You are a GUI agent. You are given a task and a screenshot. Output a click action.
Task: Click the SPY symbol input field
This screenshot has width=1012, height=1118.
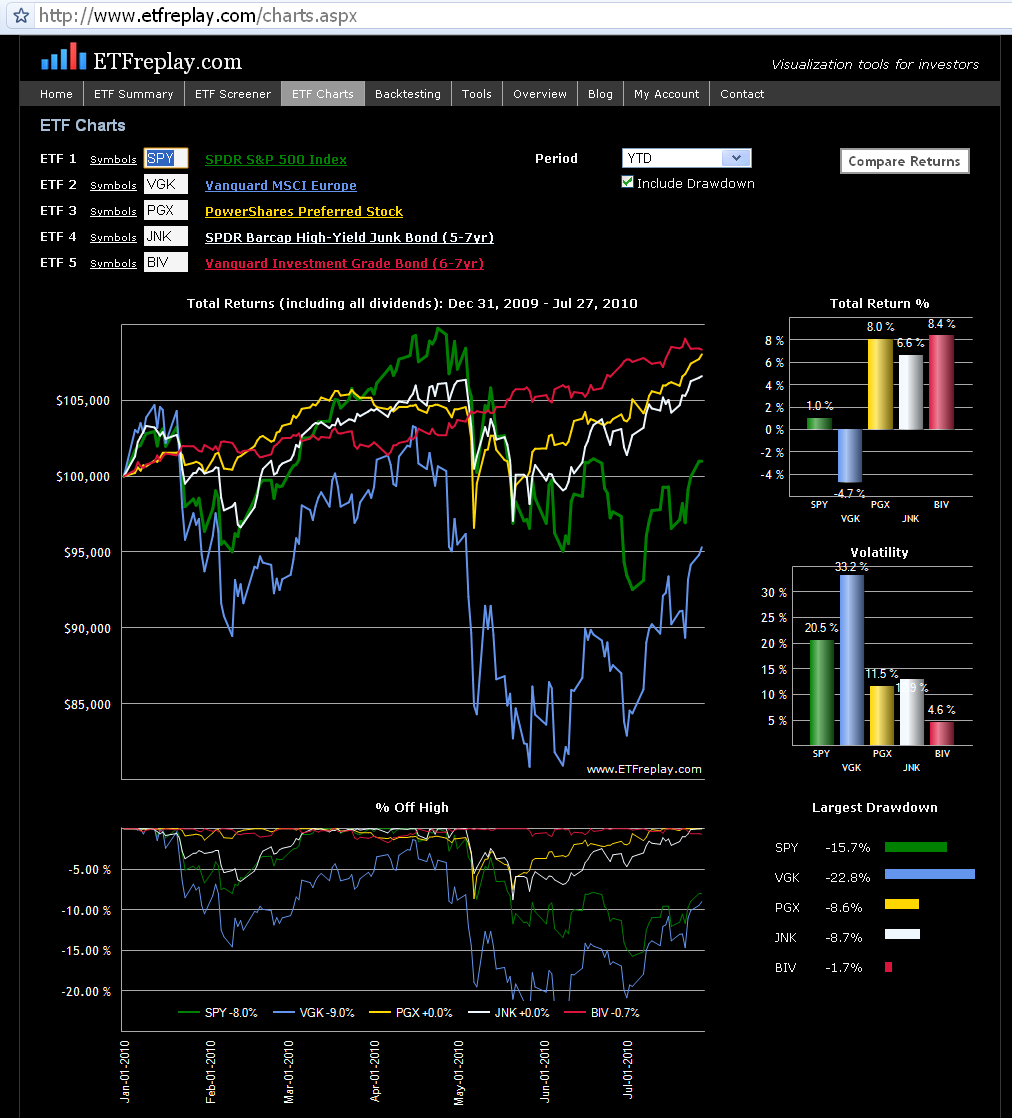tap(166, 158)
